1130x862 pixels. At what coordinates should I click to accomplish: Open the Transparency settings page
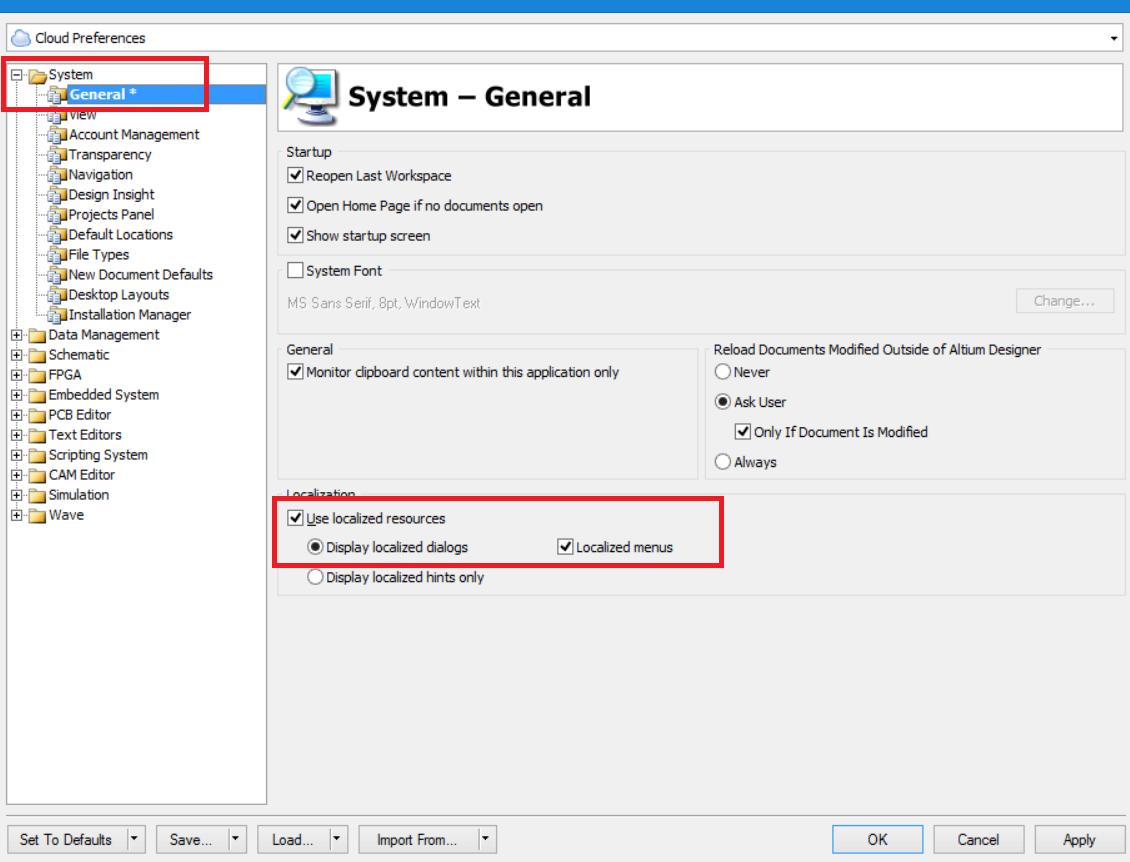(x=110, y=155)
